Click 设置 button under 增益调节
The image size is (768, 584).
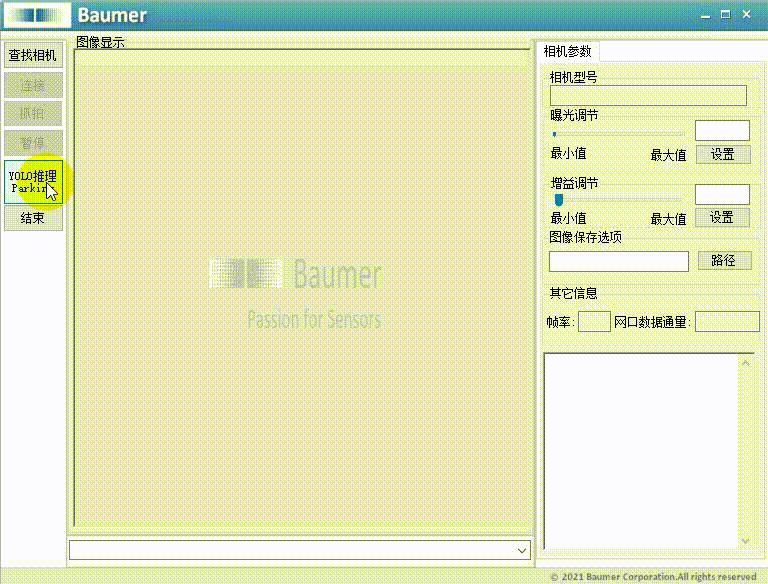point(722,218)
